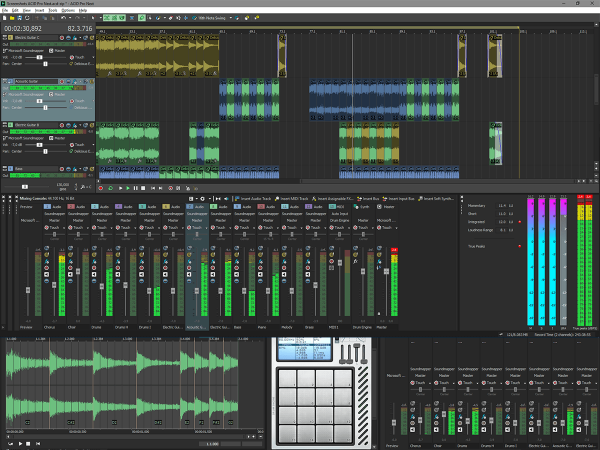Open the Touch dropdown on Chorus mixer channel
The width and height of the screenshot is (600, 450).
pos(64,228)
